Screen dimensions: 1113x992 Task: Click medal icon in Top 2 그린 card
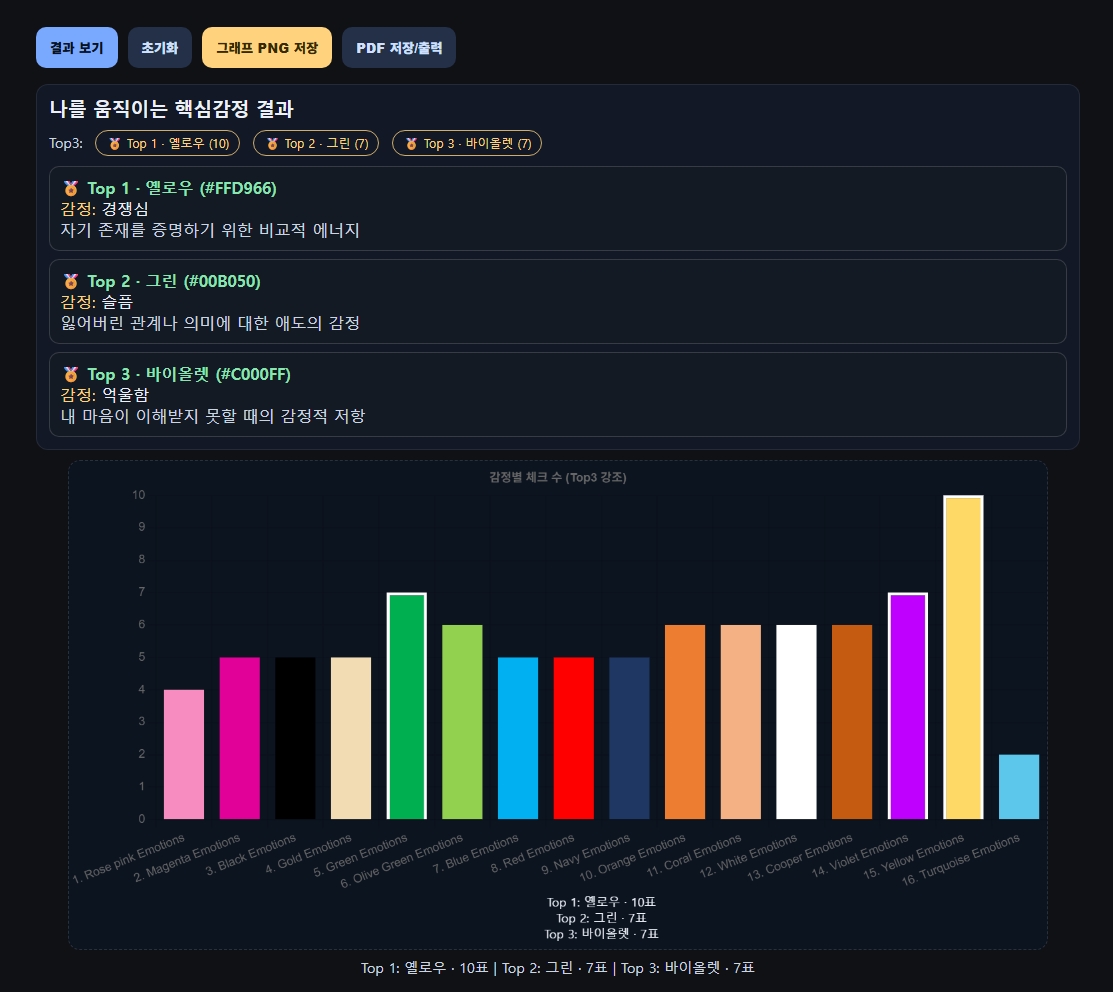pyautogui.click(x=71, y=281)
